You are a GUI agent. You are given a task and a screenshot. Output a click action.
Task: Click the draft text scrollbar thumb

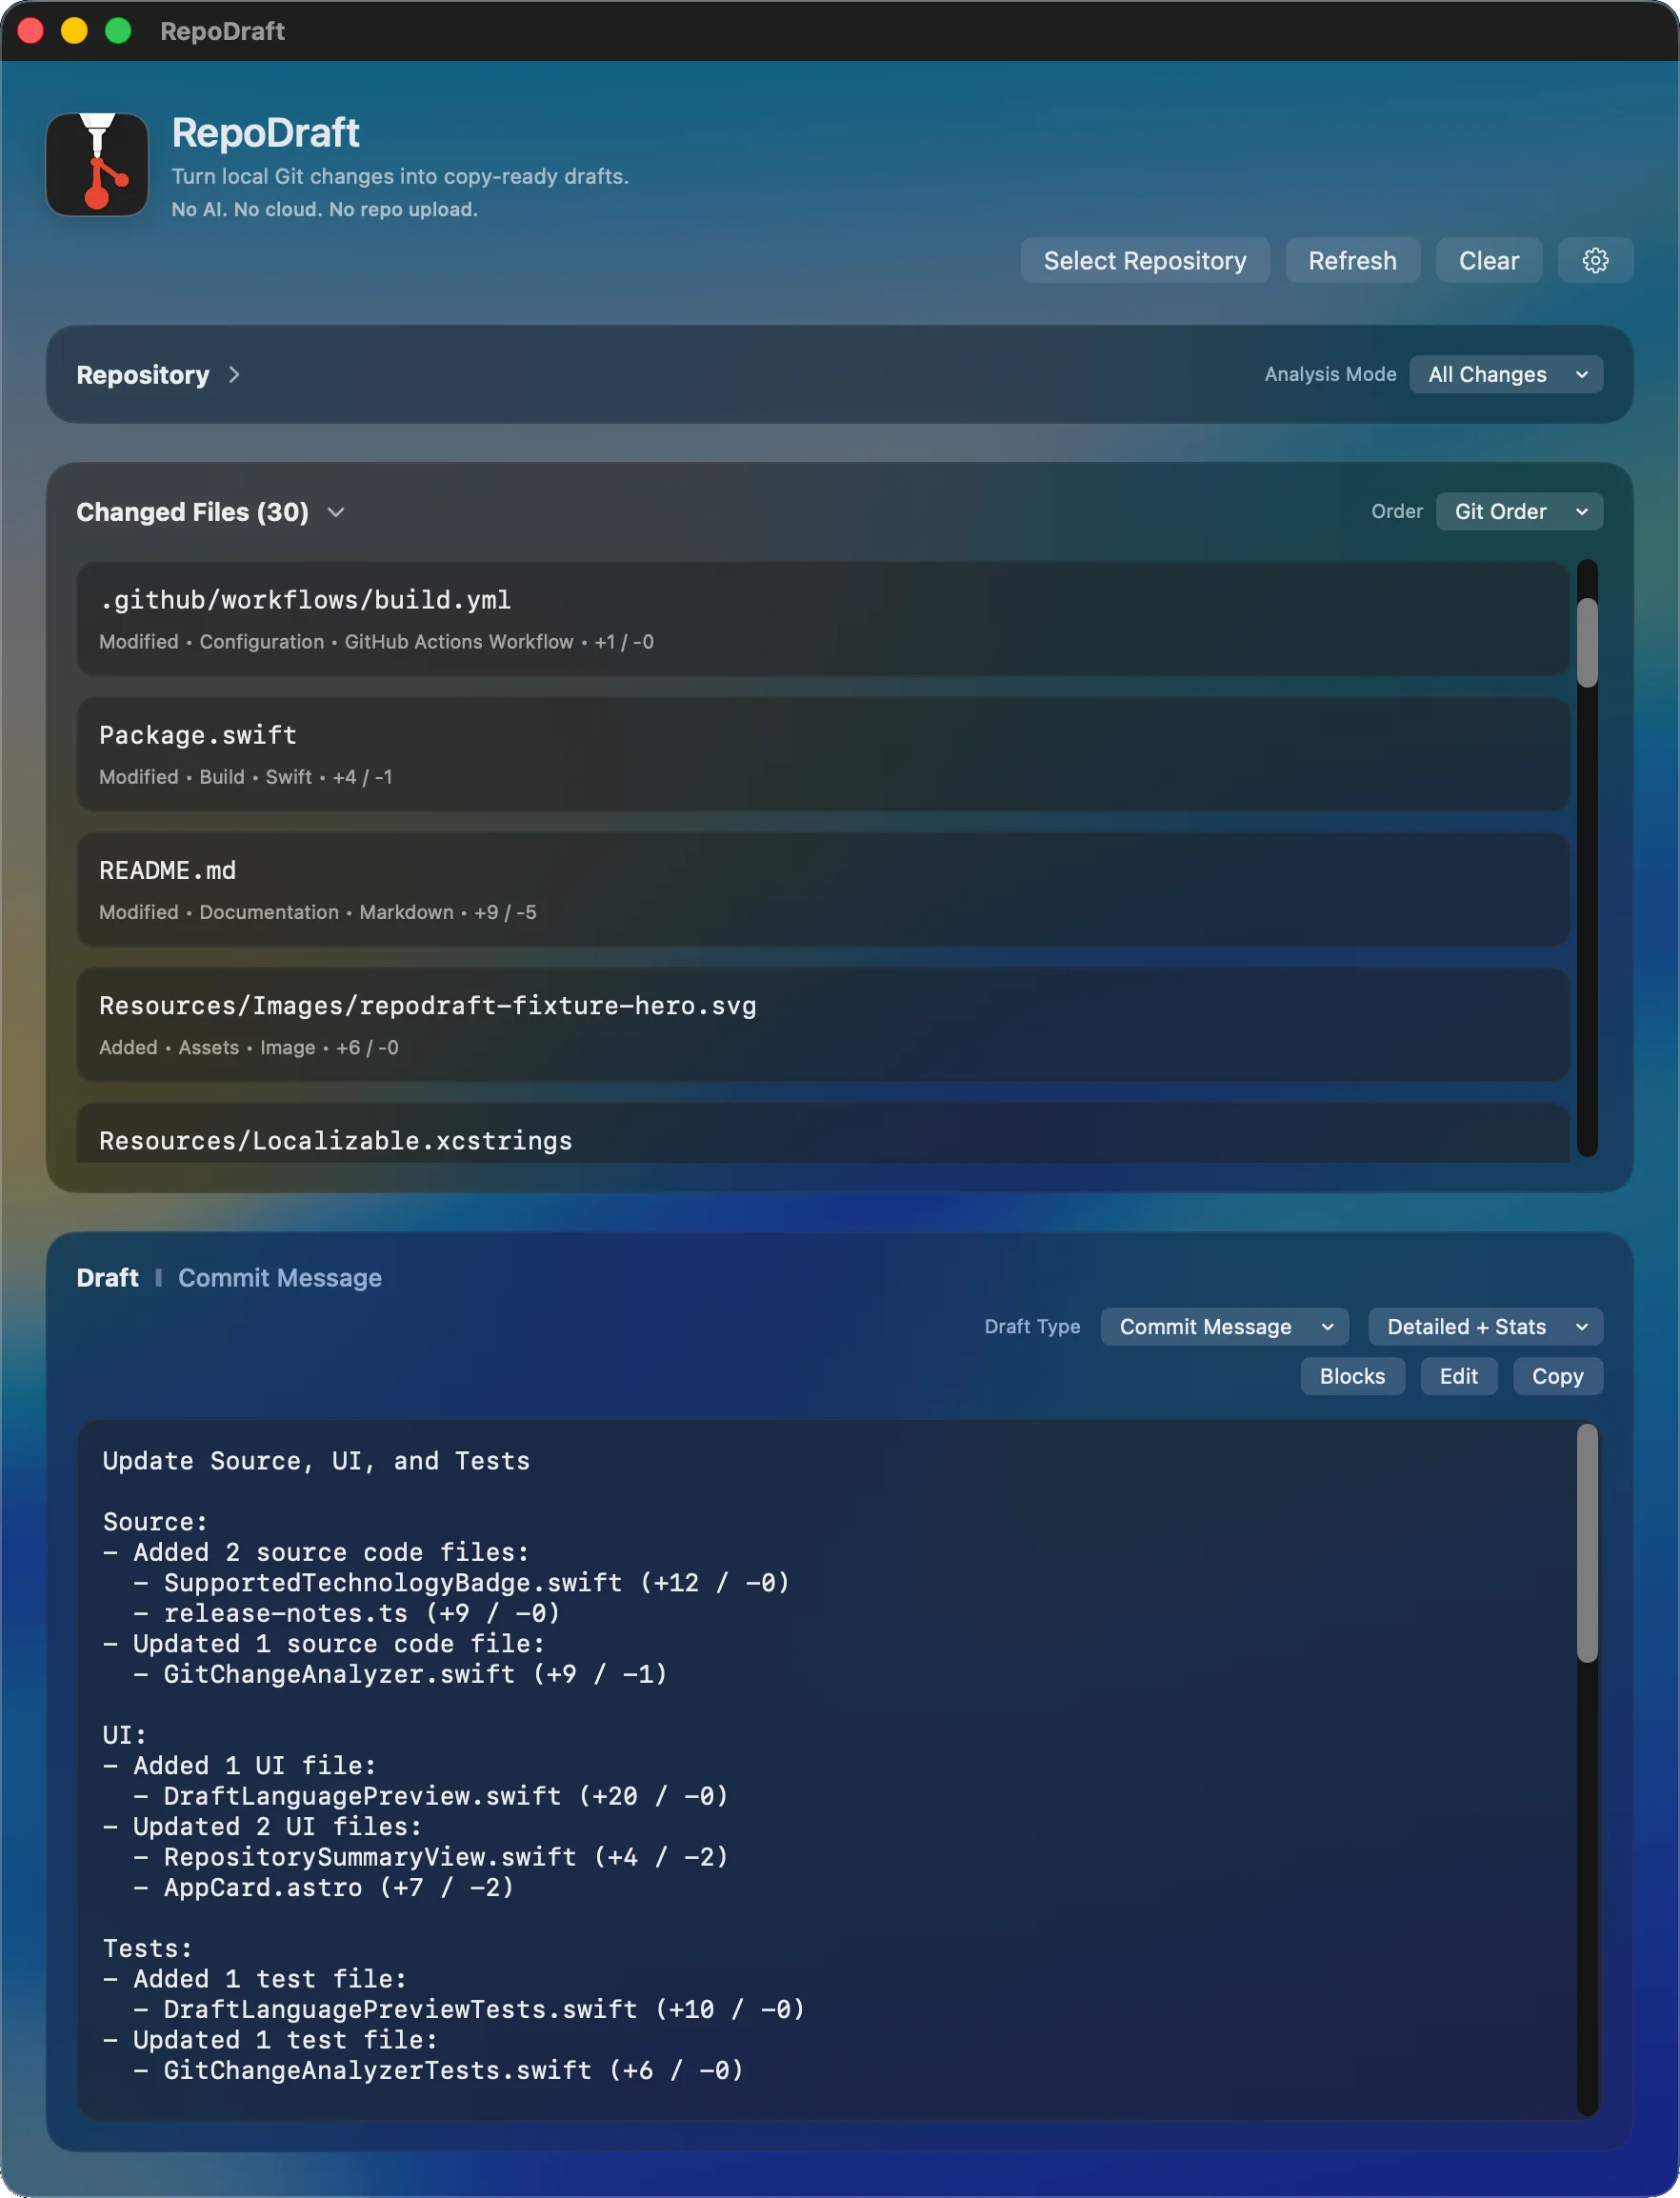[x=1587, y=1543]
